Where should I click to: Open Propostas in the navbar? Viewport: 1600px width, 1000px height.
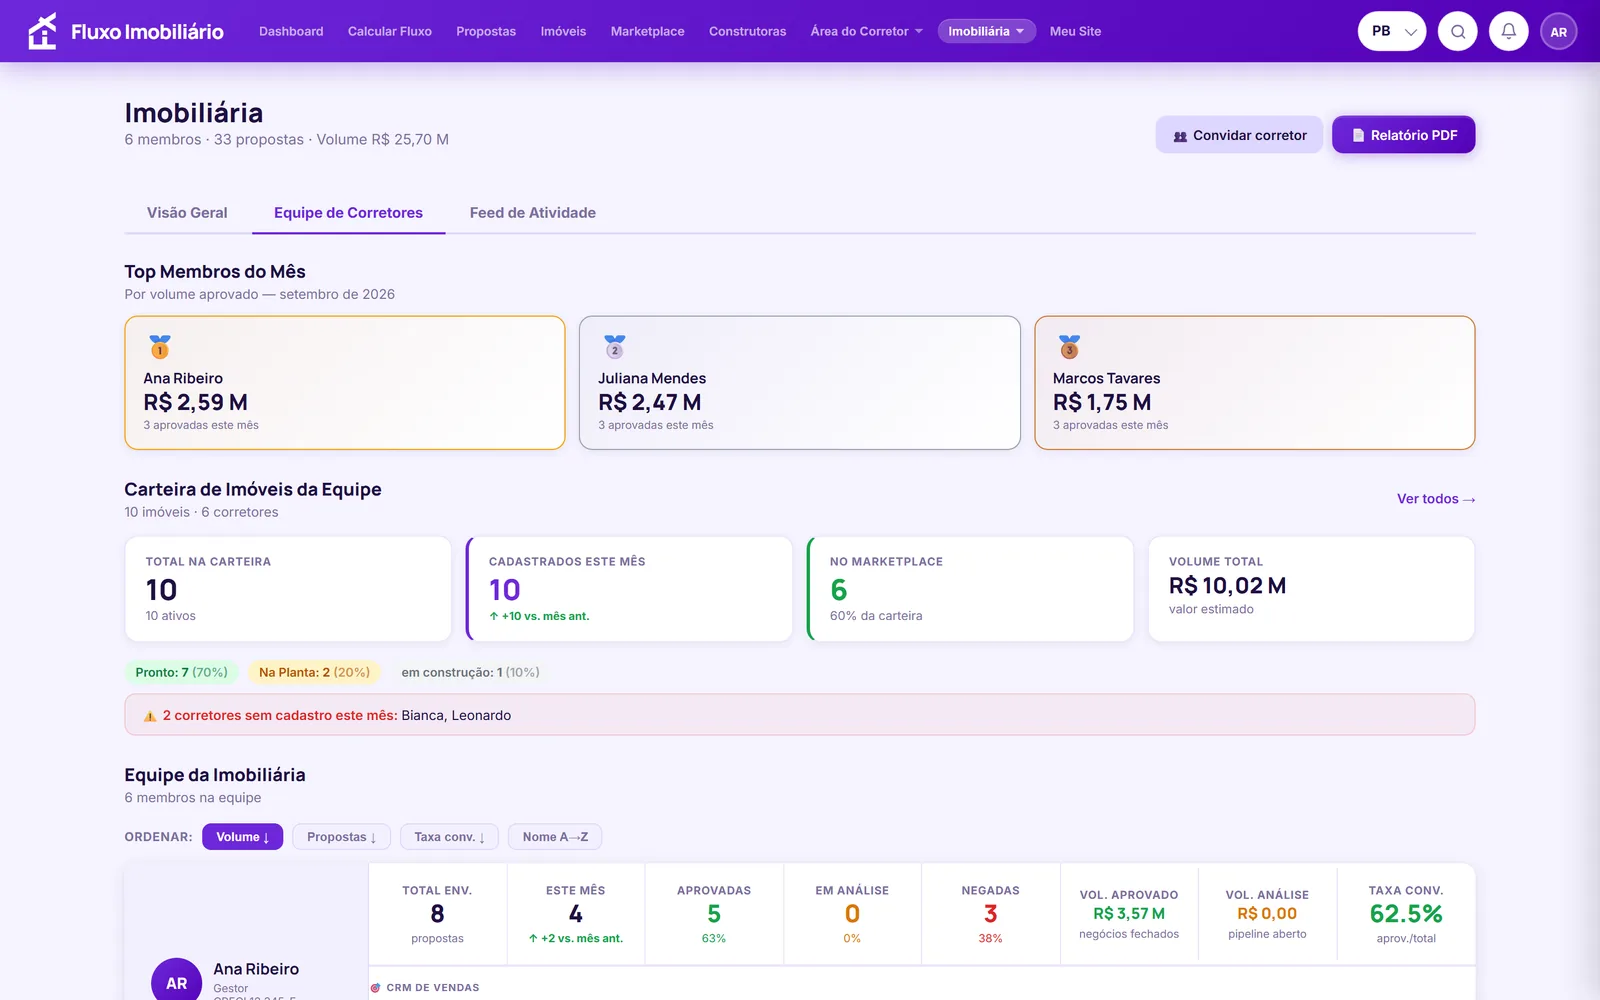pyautogui.click(x=486, y=31)
